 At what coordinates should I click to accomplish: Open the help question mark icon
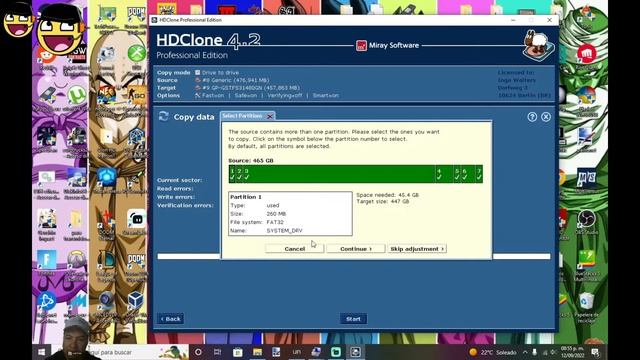point(532,117)
